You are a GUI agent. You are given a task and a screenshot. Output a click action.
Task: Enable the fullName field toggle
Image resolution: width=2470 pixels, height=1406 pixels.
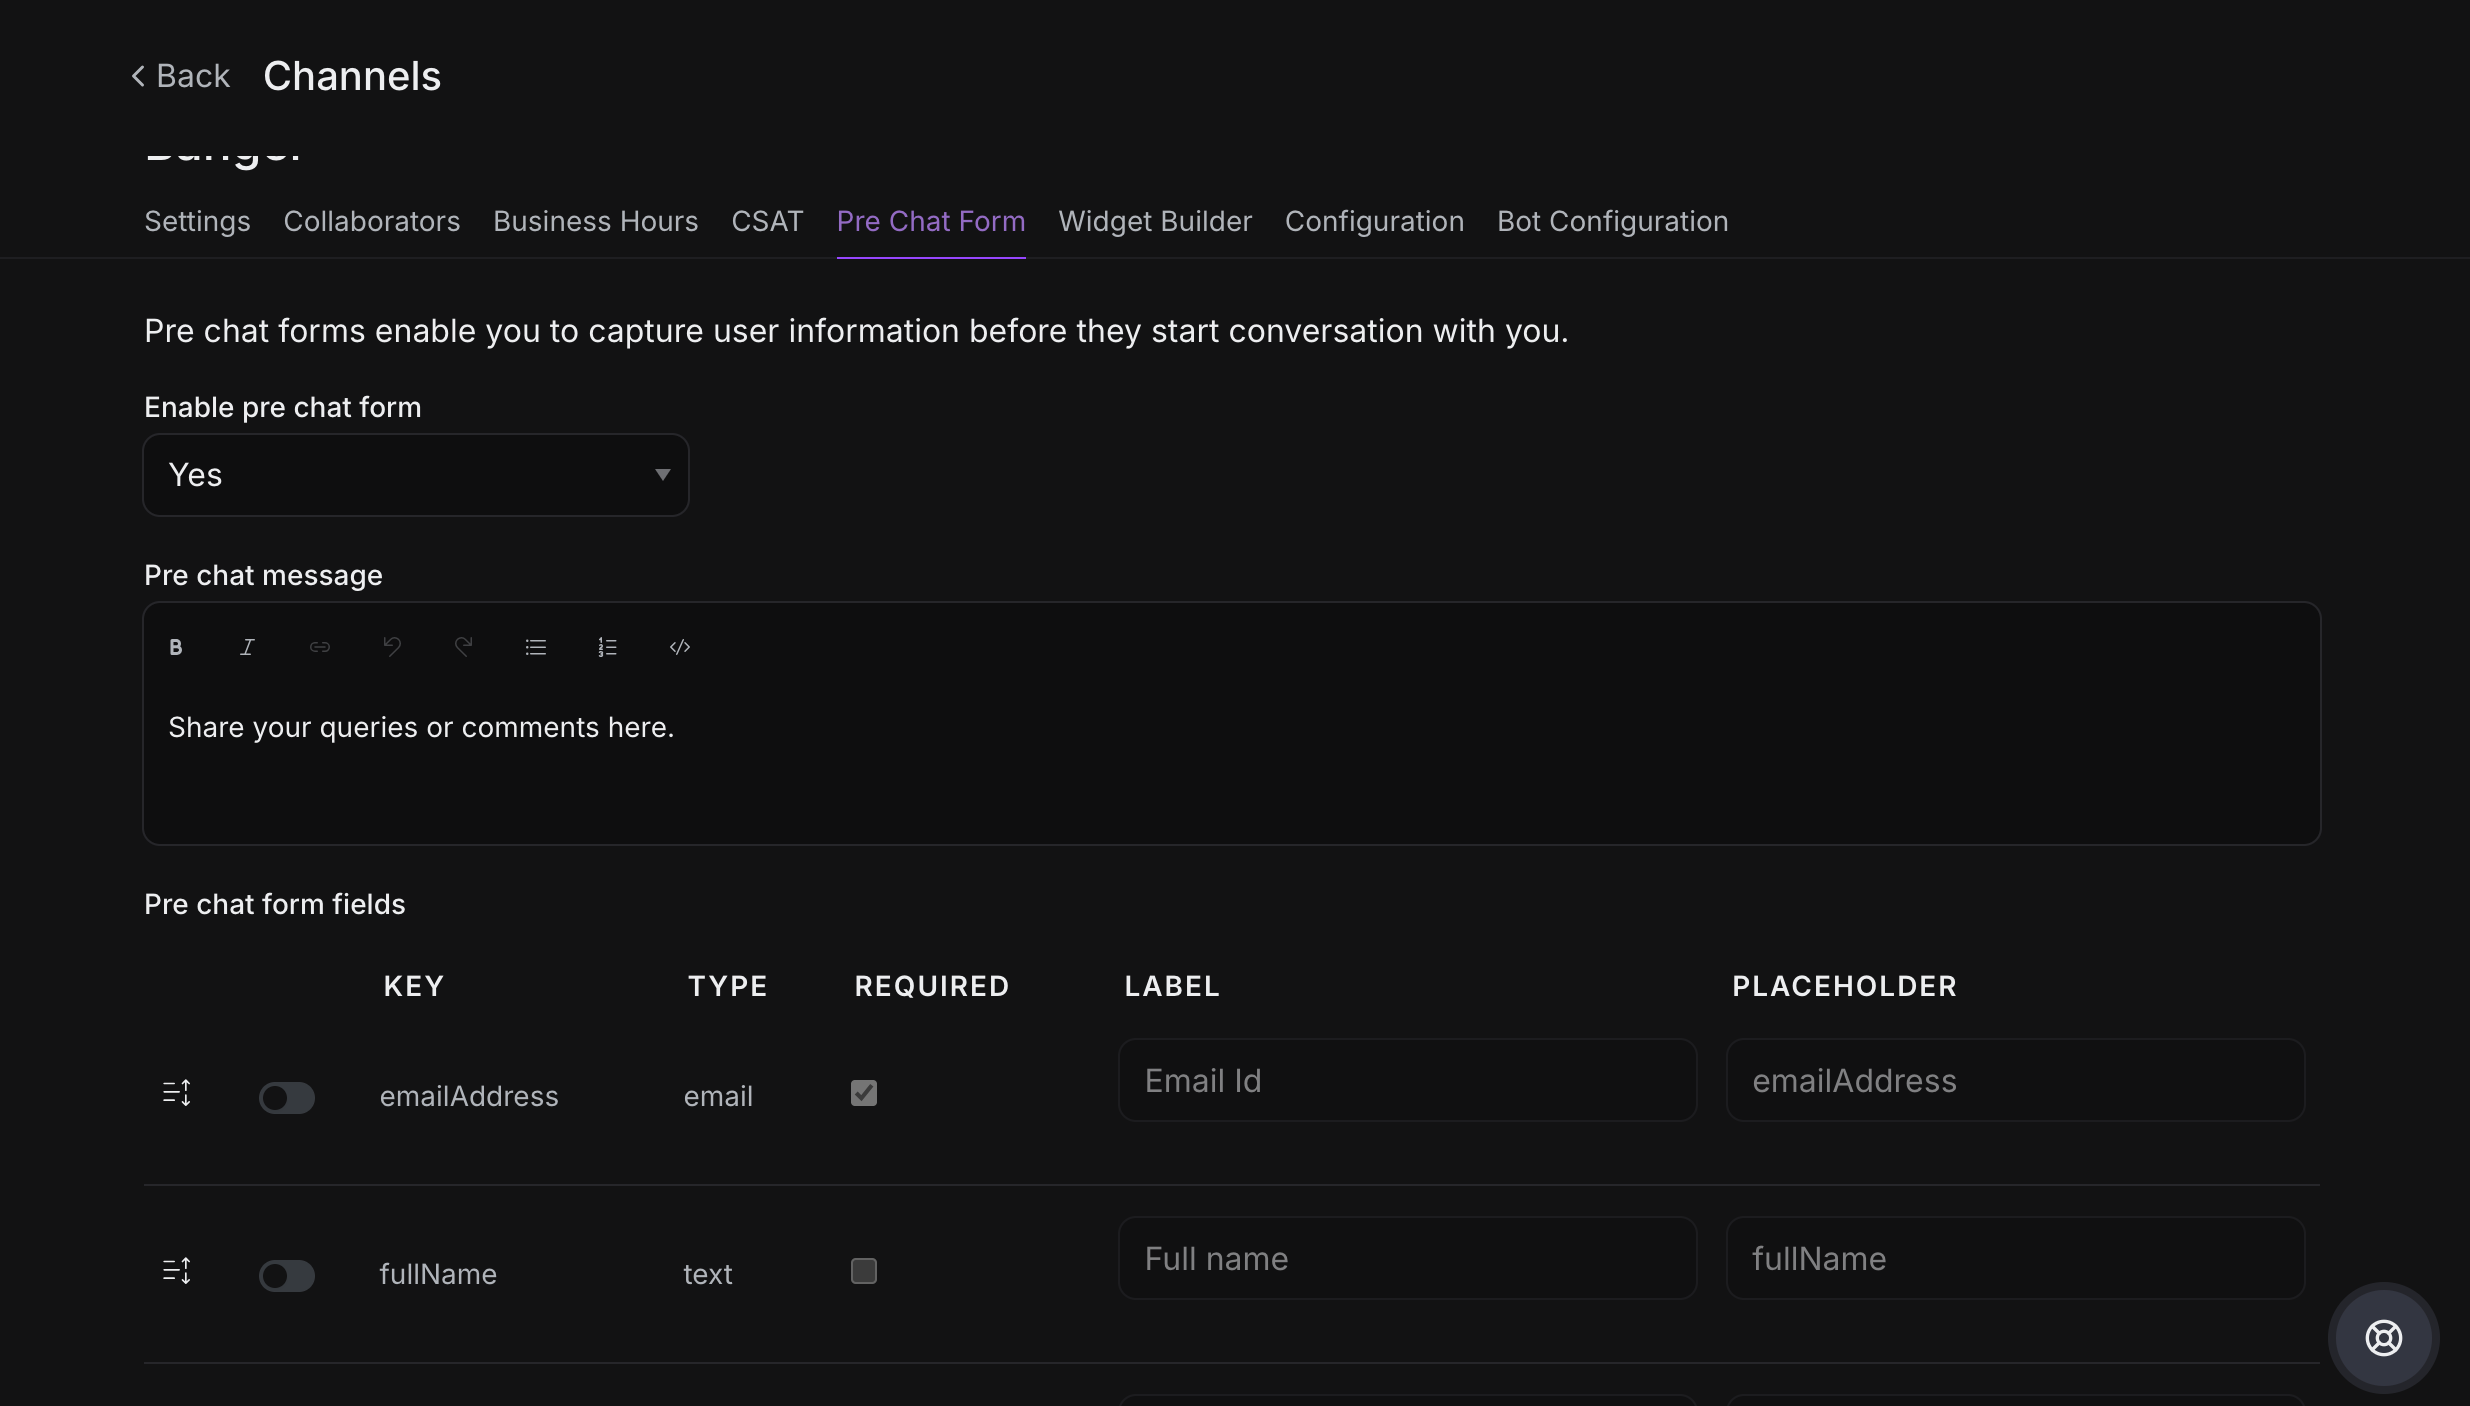click(287, 1276)
